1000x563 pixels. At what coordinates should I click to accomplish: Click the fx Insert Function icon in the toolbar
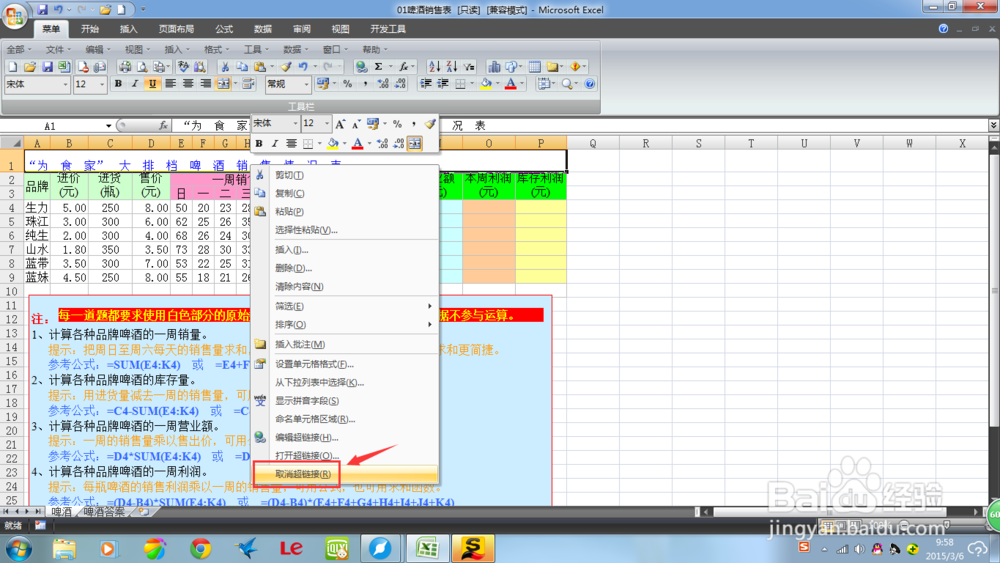[403, 66]
